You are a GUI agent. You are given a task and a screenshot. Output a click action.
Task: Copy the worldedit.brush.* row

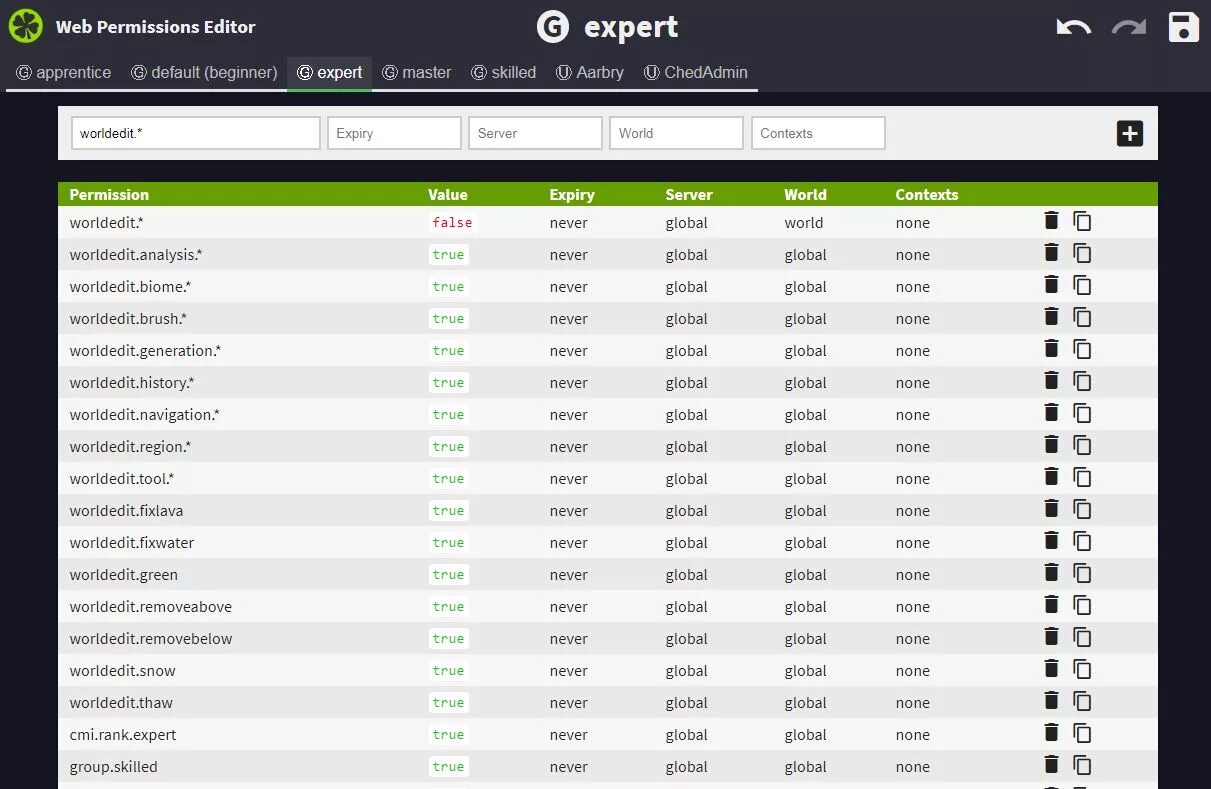[x=1082, y=317]
